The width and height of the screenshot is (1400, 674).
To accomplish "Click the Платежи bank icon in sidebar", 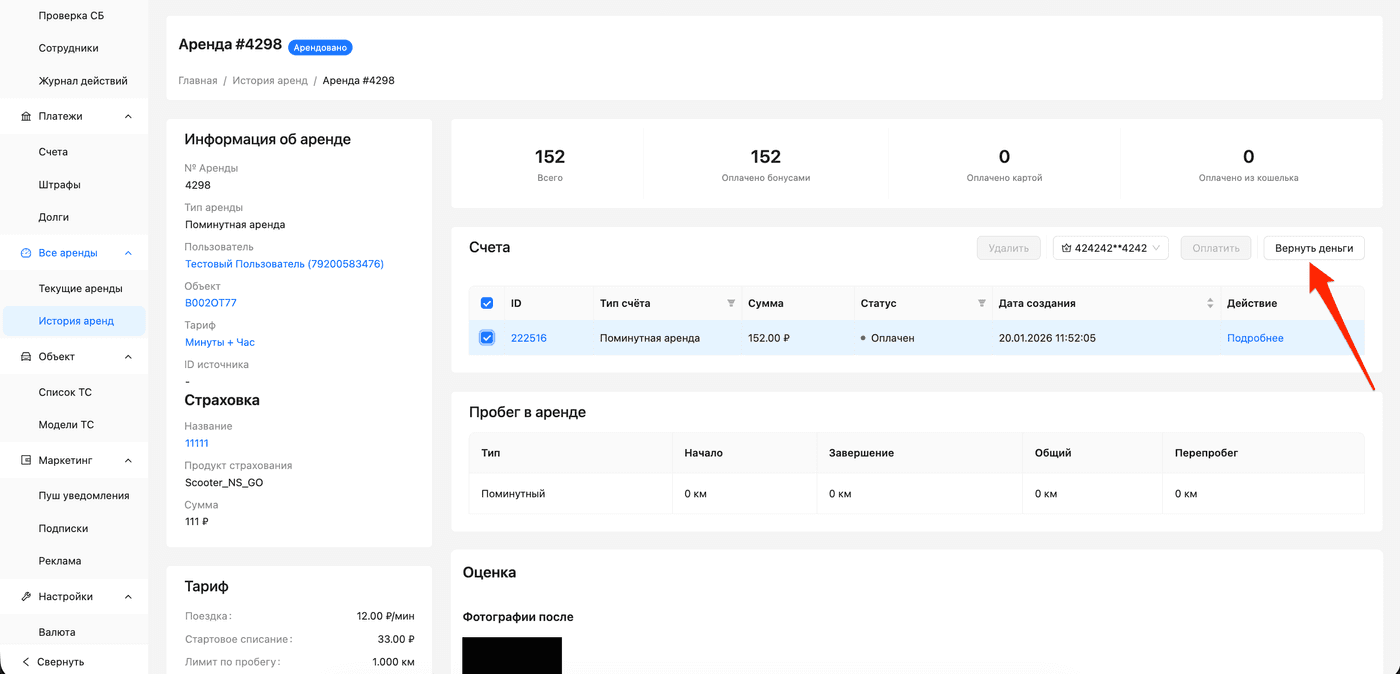I will [26, 117].
